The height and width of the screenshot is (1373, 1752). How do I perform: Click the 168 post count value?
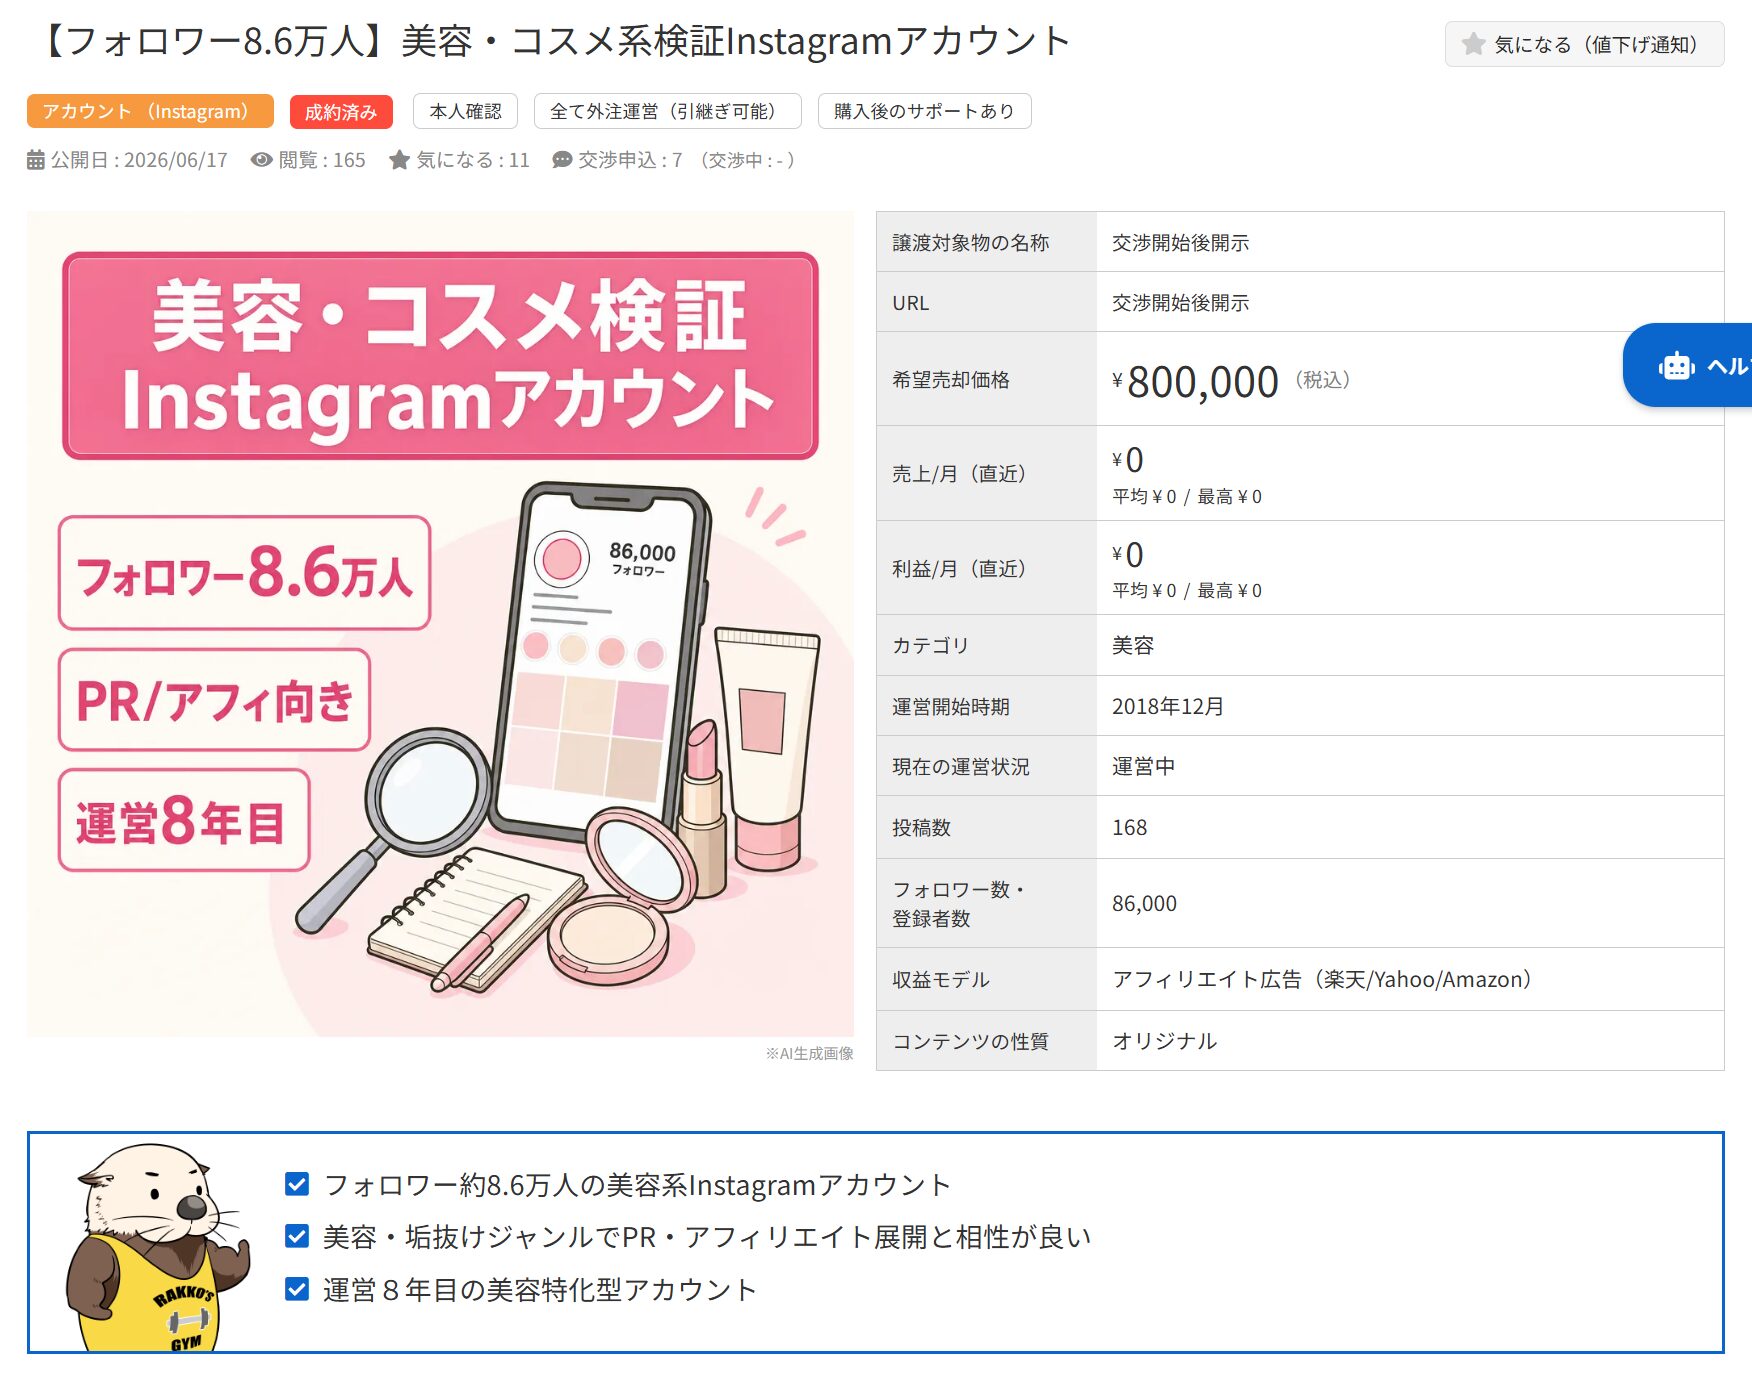(x=1130, y=828)
